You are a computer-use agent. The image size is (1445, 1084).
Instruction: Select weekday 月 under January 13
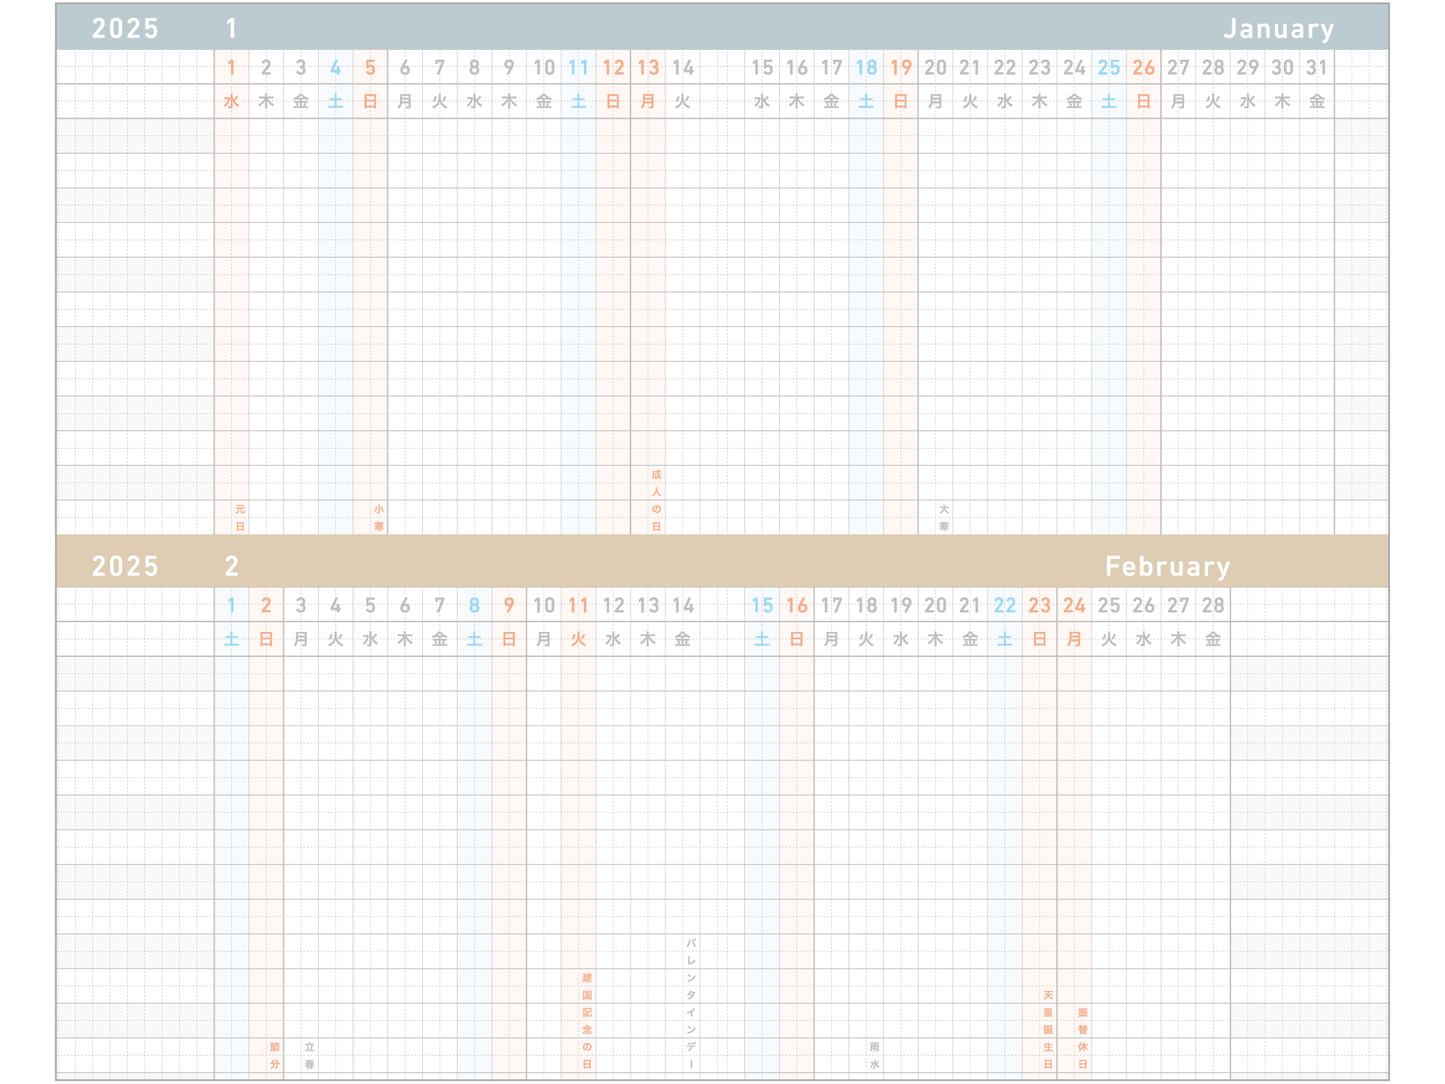coord(648,101)
